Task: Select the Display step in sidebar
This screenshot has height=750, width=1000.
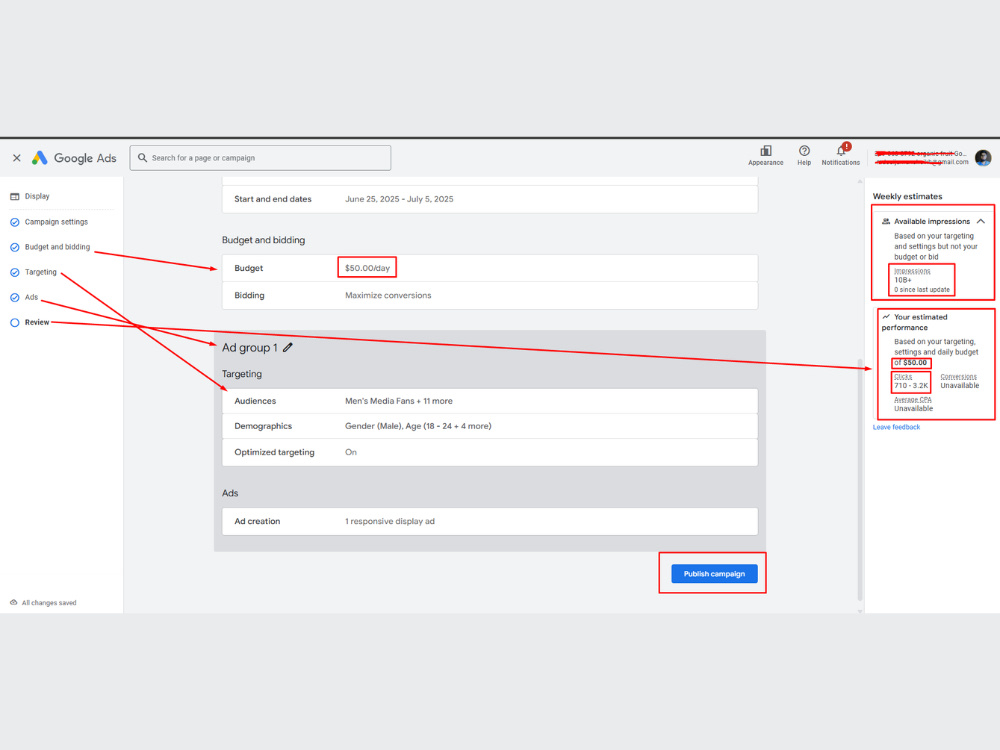Action: point(37,196)
